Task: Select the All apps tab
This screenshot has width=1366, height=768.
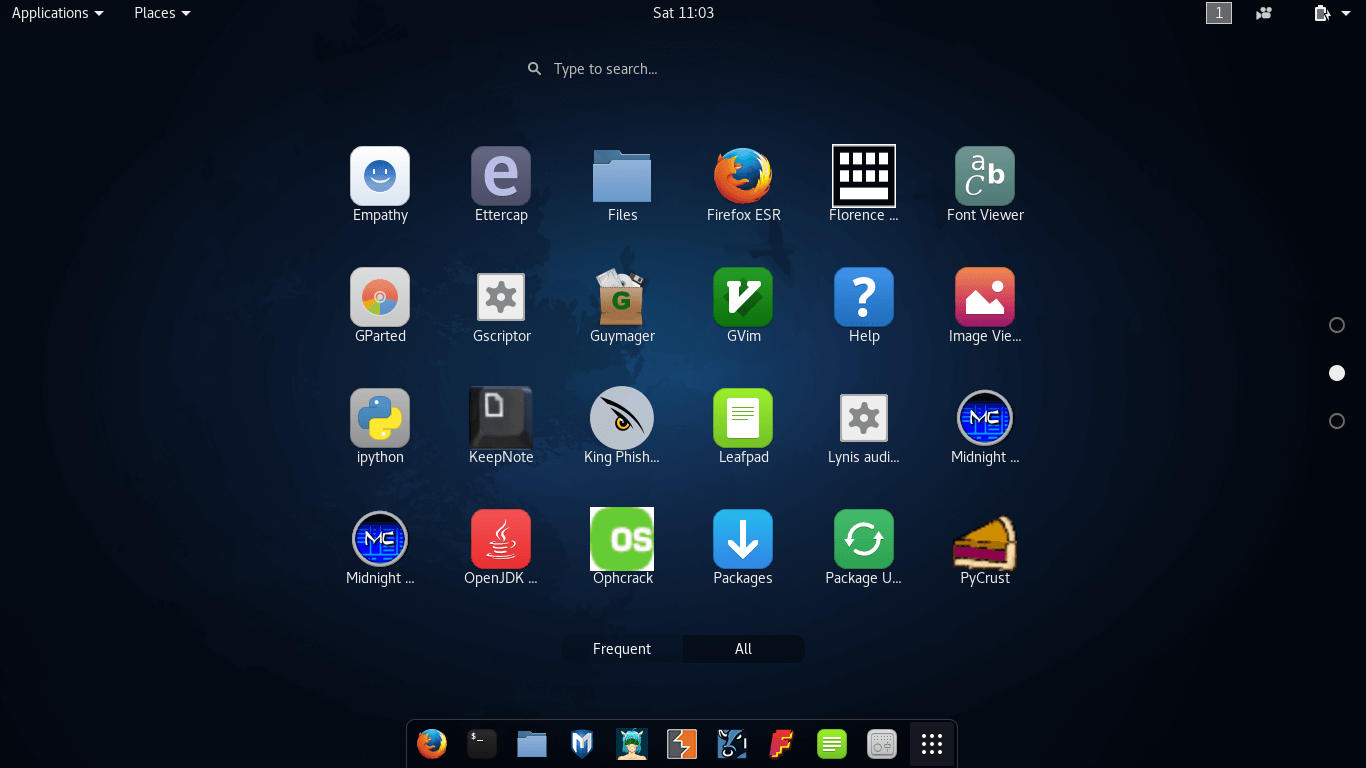Action: pos(743,649)
